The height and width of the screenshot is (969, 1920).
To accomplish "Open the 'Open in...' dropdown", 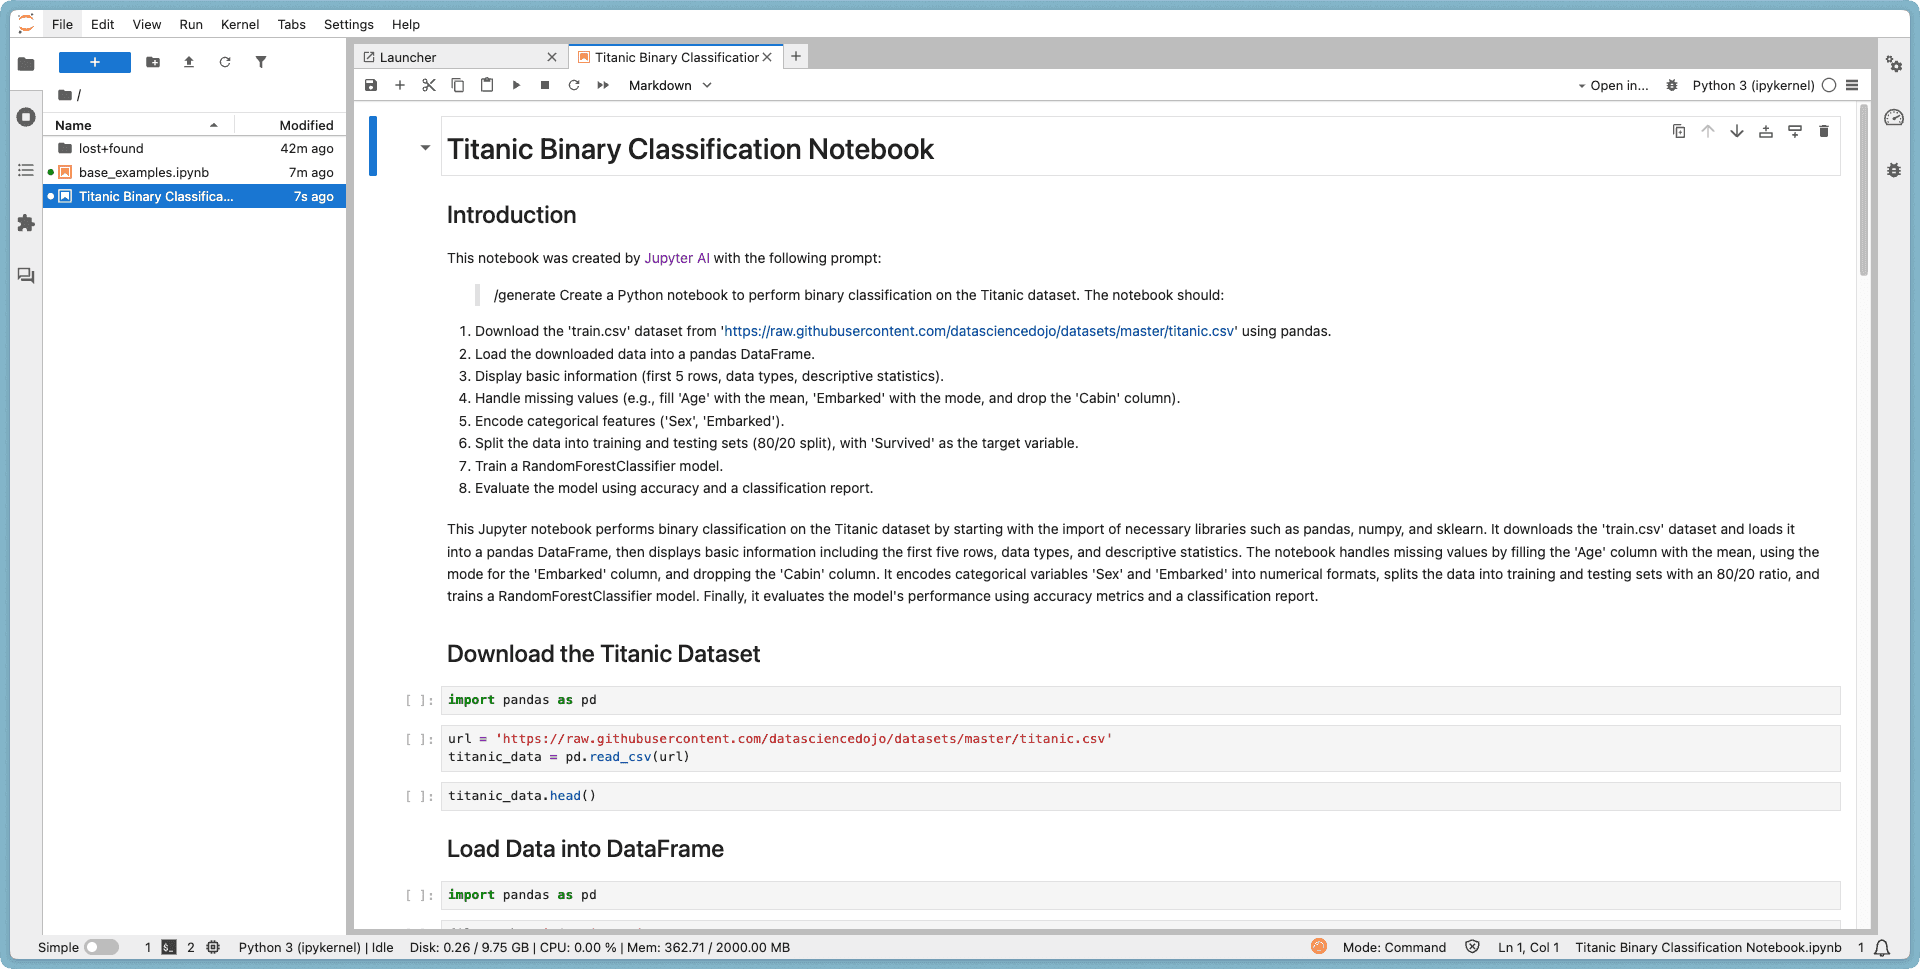I will tap(1613, 85).
